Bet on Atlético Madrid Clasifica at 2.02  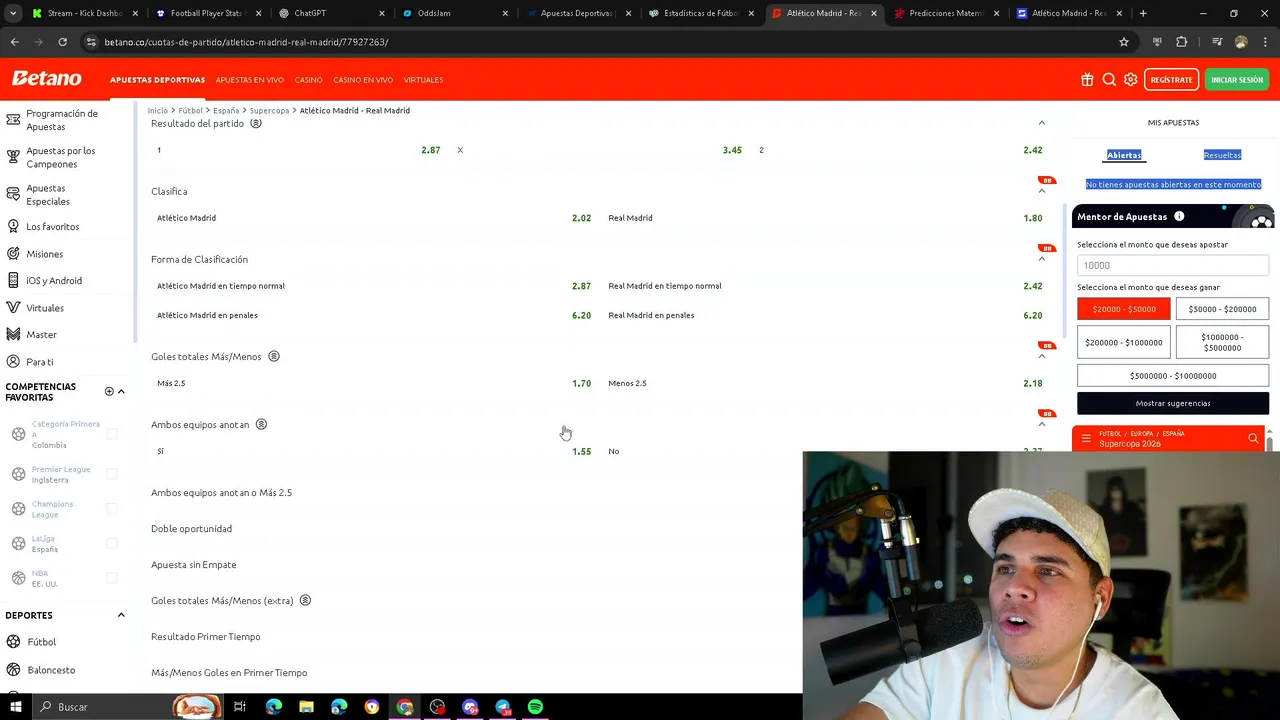pyautogui.click(x=374, y=218)
